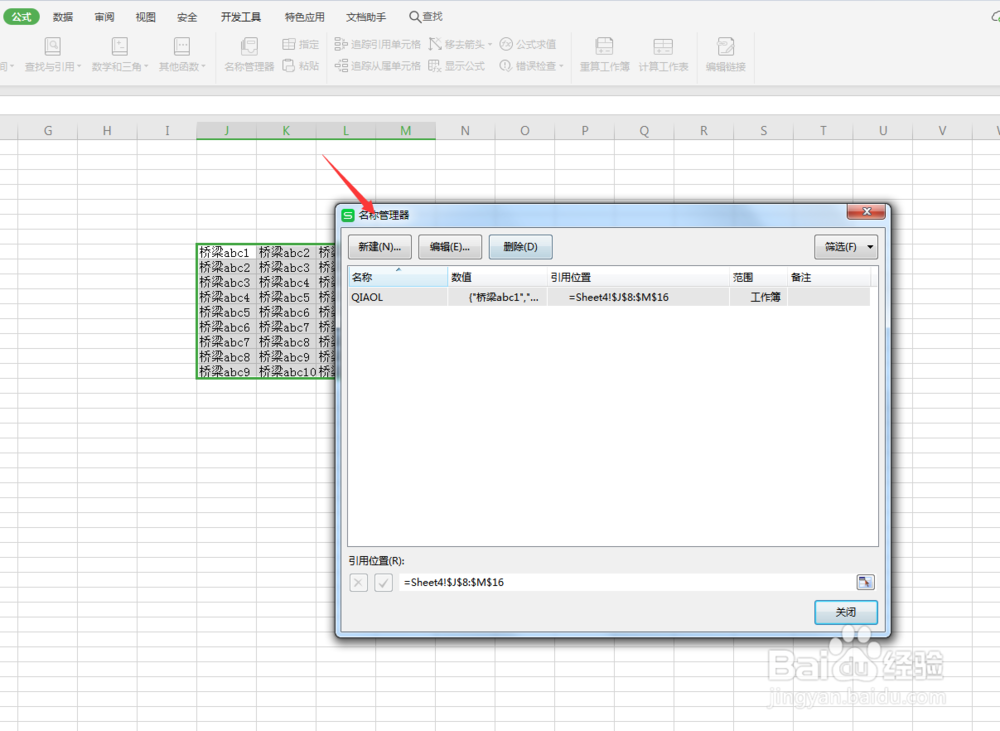
Task: Switch to the 数据 tab
Action: 62,17
